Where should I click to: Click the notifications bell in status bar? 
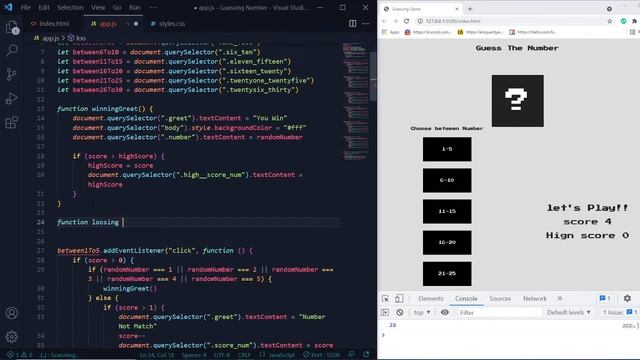coord(366,355)
